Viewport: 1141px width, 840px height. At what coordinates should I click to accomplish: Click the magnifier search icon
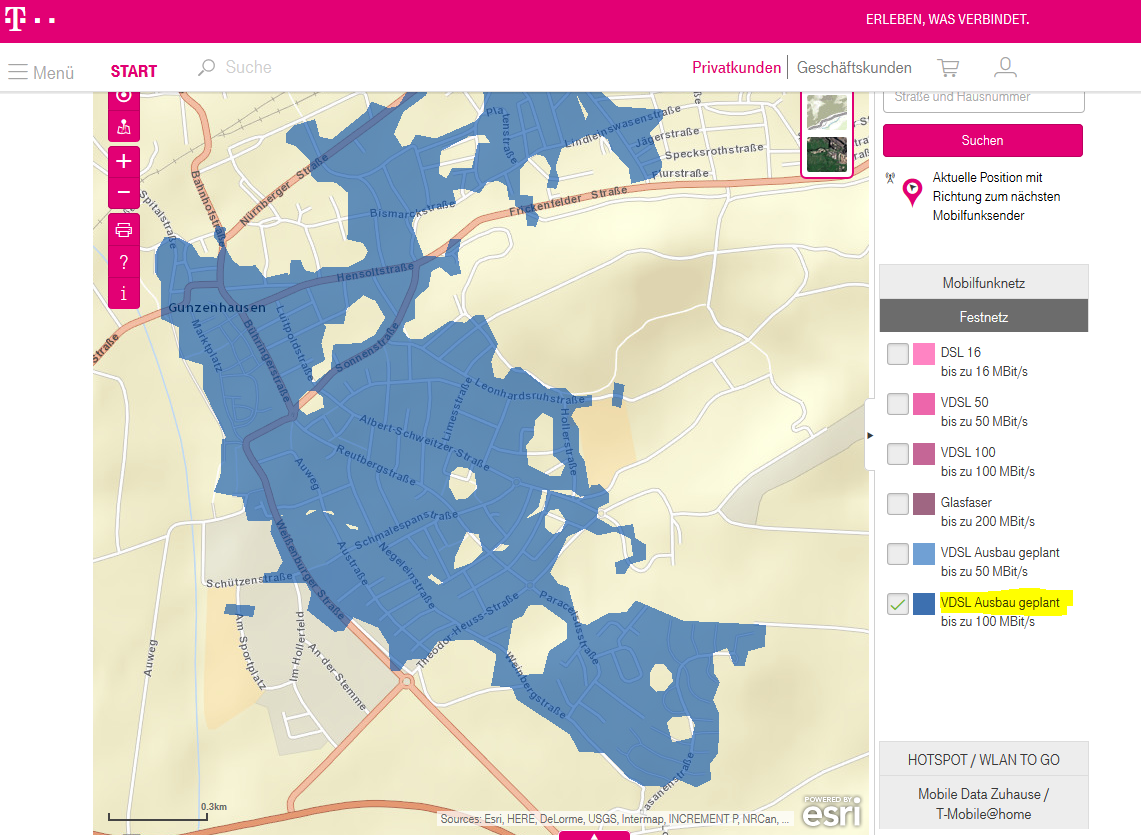(207, 68)
